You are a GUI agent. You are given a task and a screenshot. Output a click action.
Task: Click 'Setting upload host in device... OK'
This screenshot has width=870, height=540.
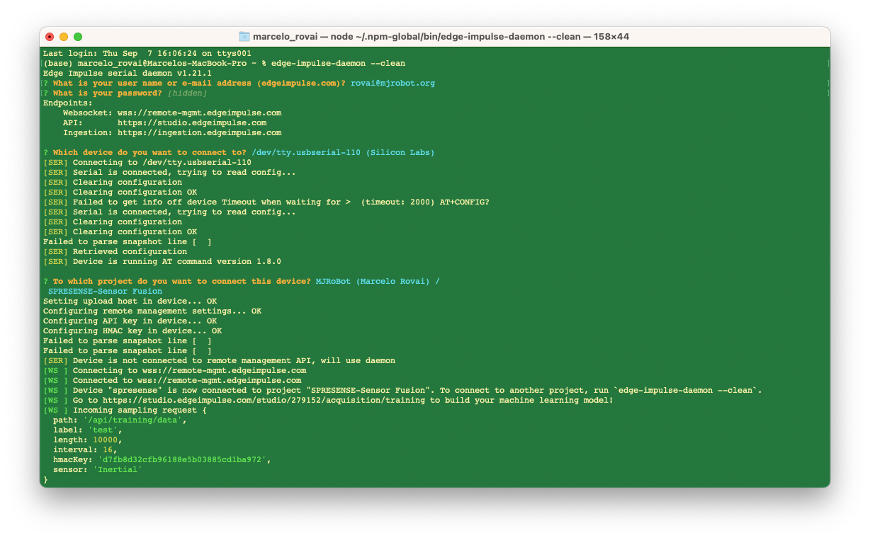[130, 301]
